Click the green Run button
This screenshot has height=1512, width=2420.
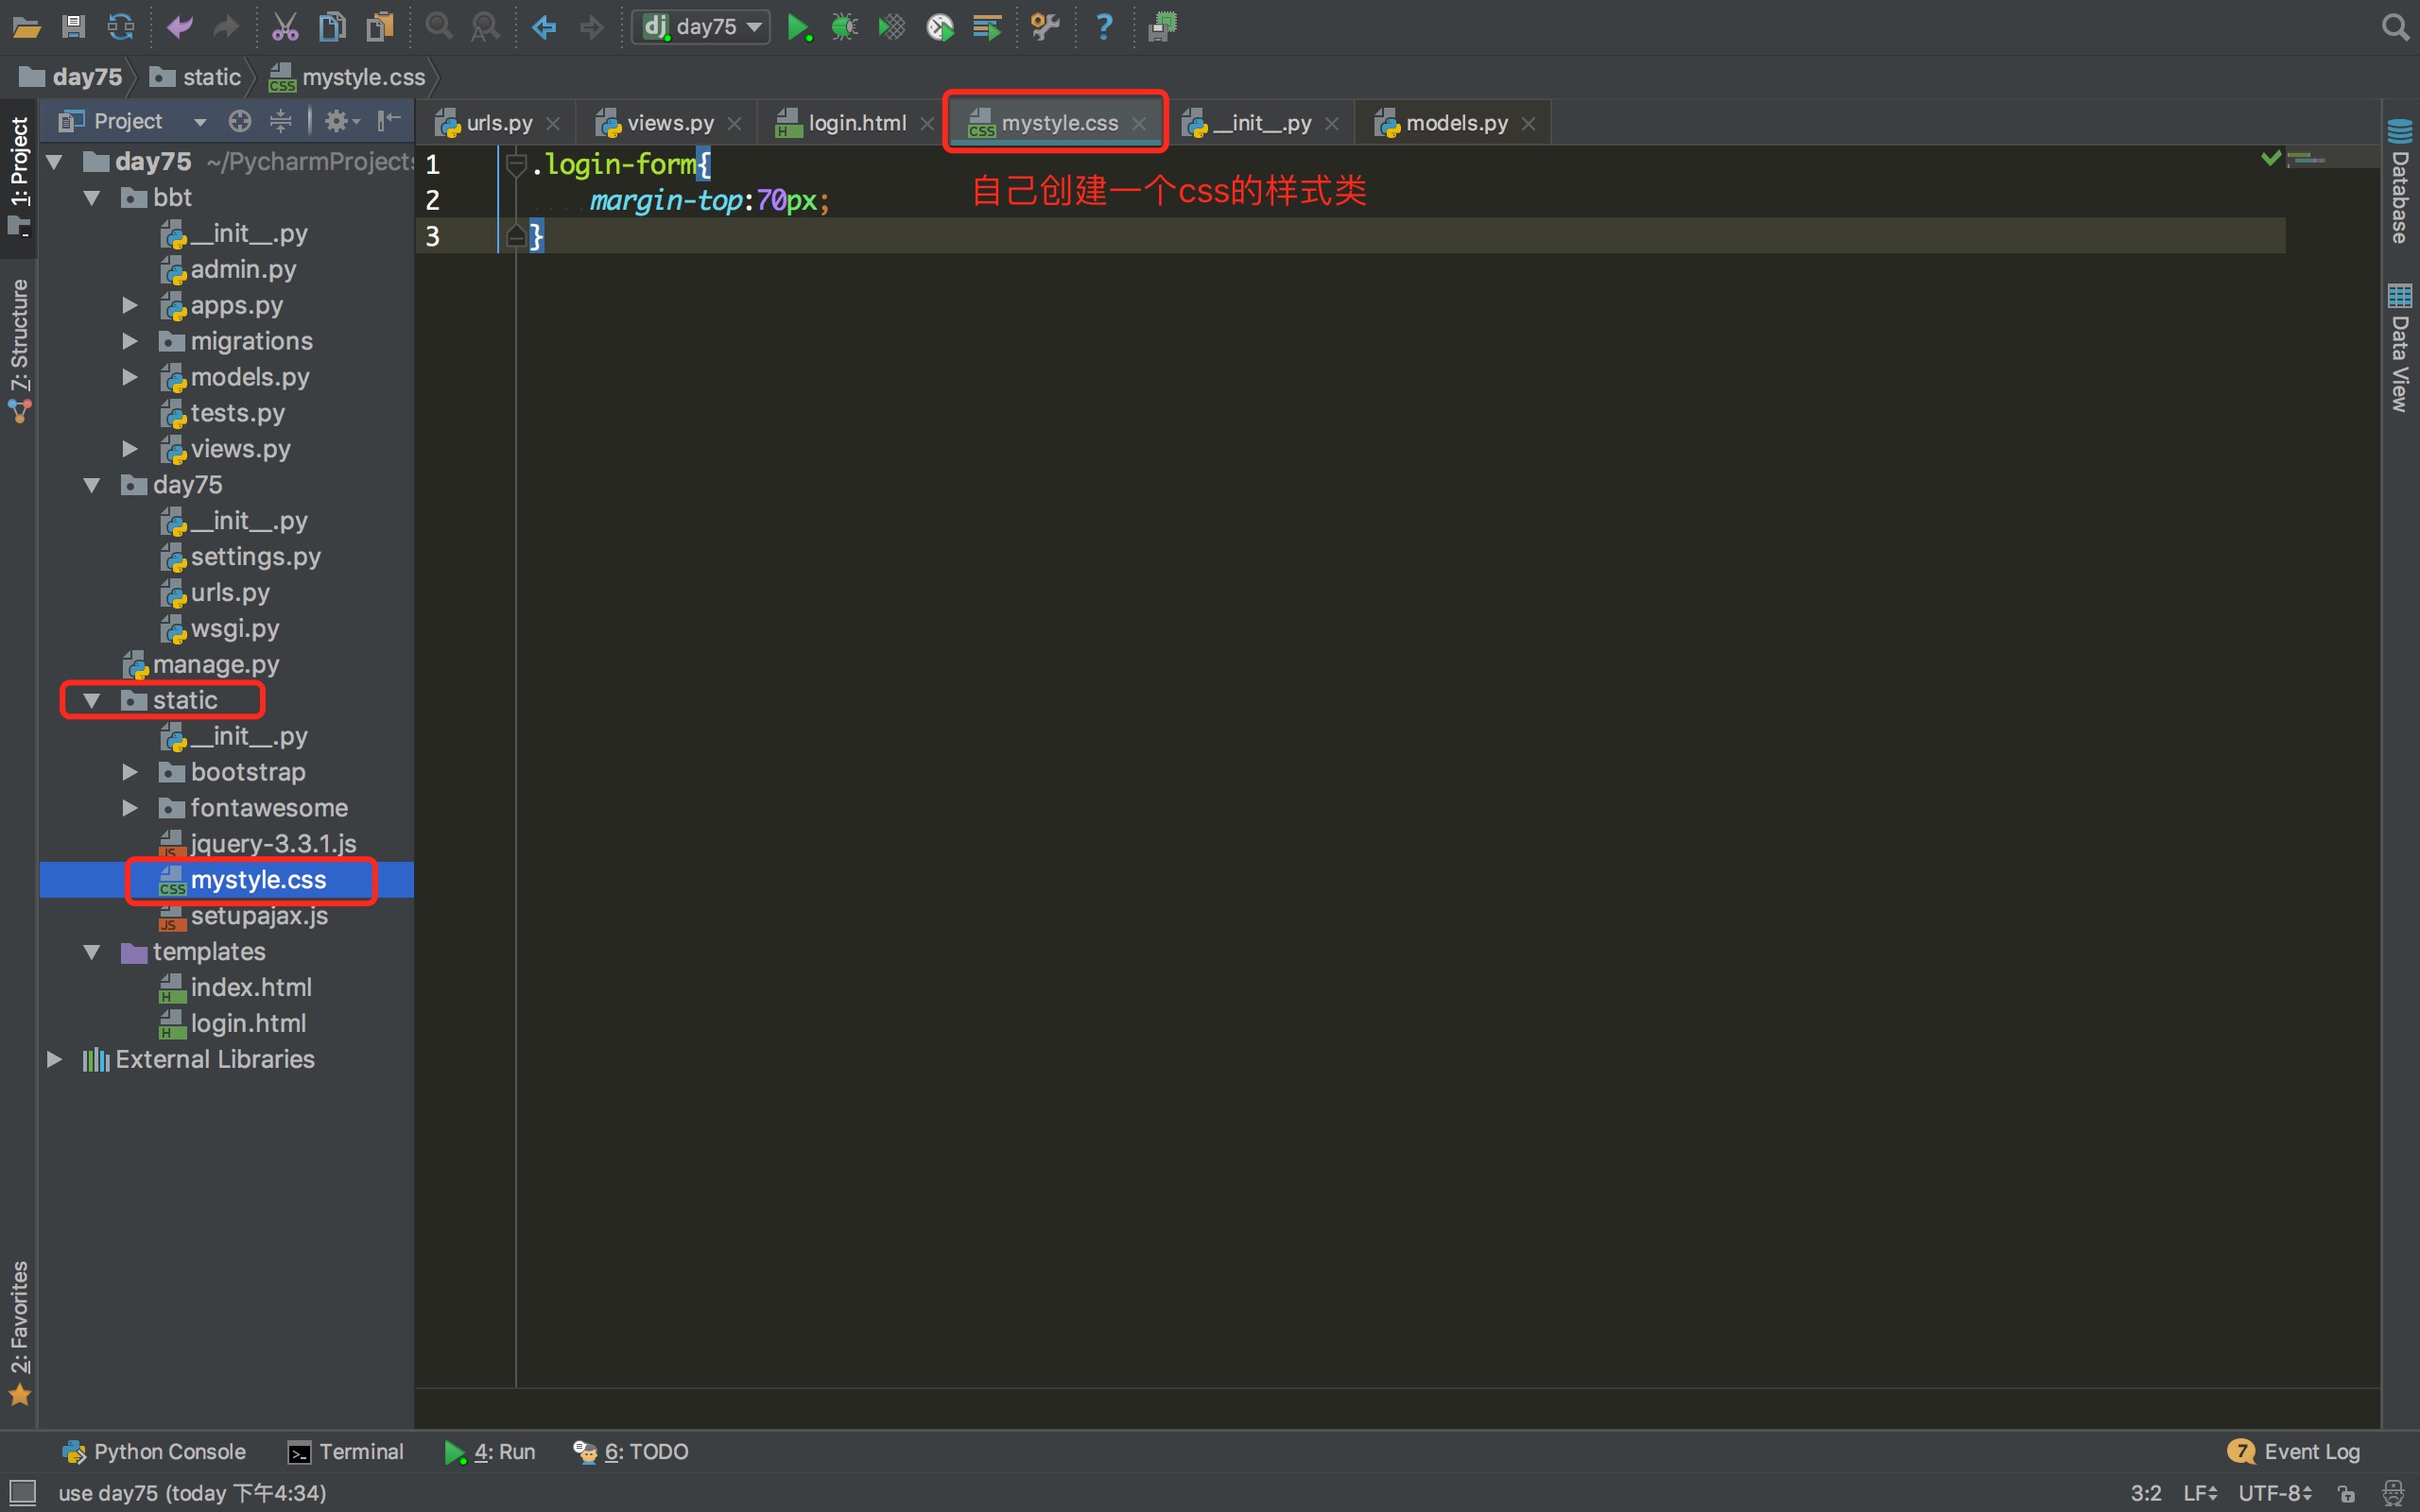[x=798, y=27]
